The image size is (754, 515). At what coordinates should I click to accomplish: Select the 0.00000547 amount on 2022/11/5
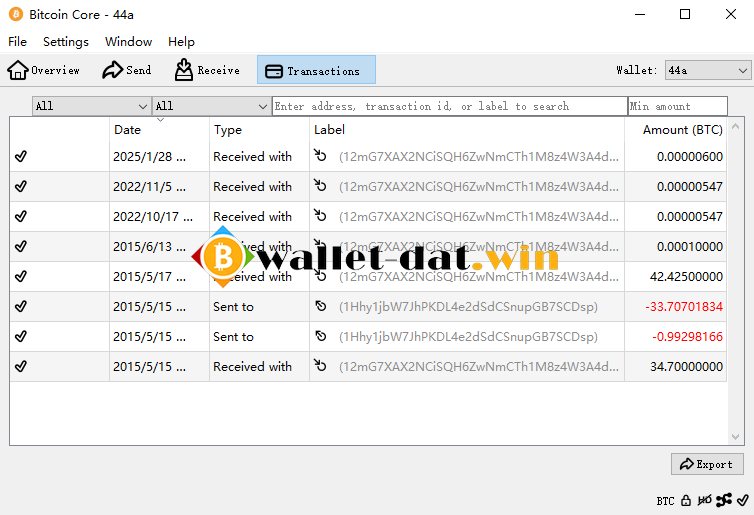coord(676,186)
